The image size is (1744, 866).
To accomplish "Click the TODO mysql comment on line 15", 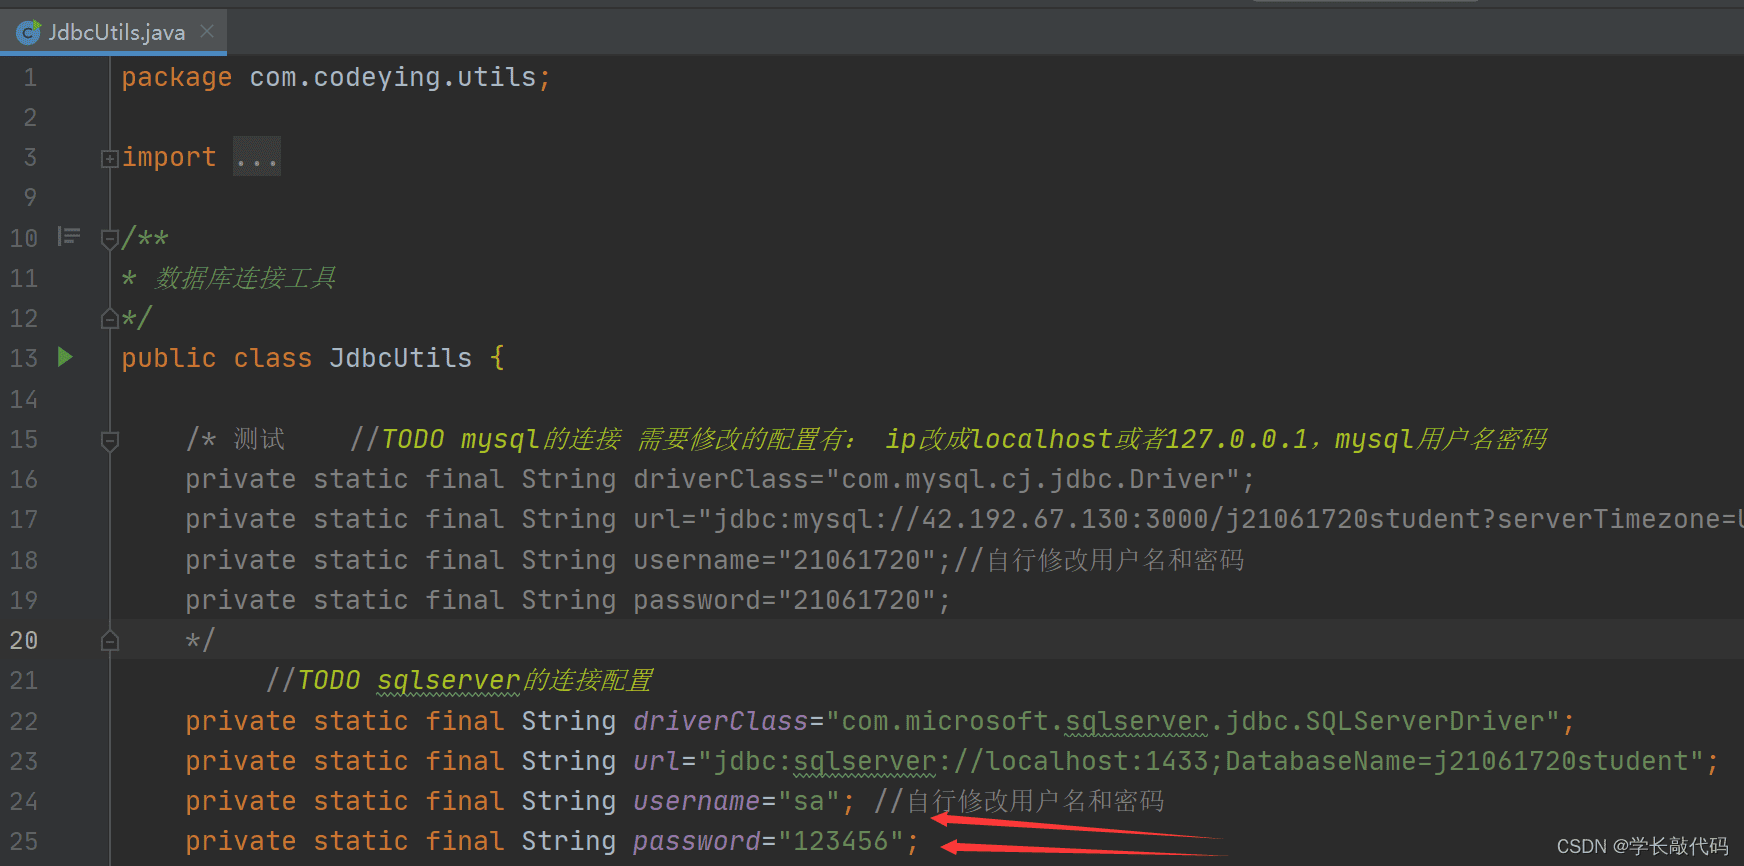I will pos(948,439).
